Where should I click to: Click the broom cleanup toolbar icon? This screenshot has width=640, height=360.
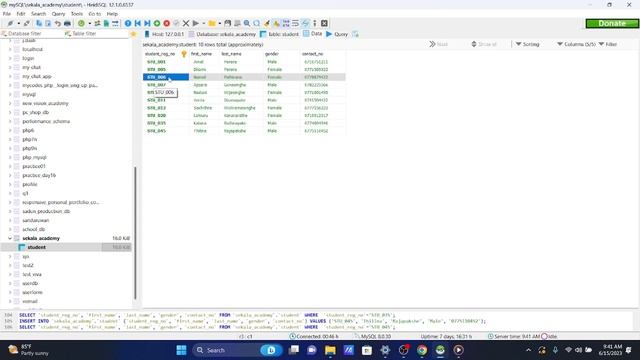click(x=267, y=23)
